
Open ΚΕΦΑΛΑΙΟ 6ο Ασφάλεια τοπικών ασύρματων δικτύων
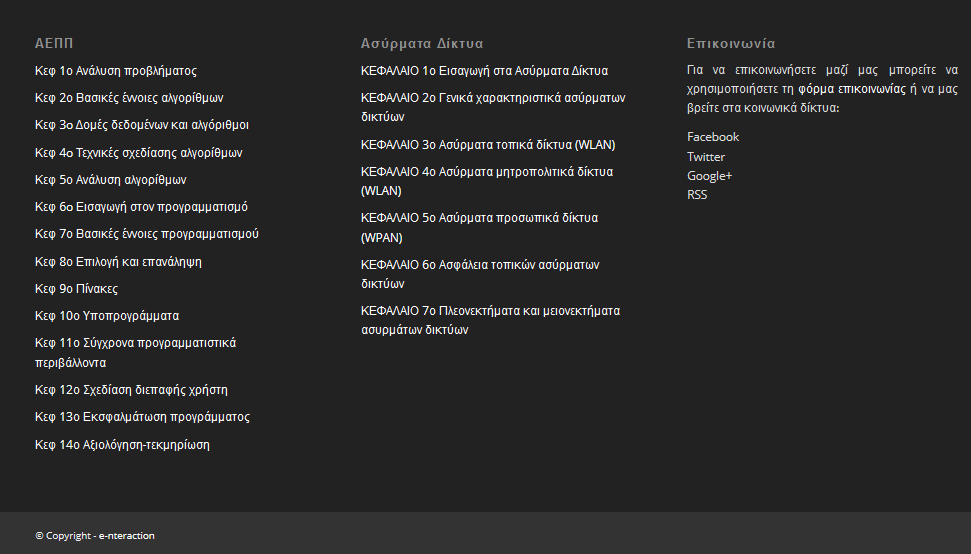(x=480, y=274)
